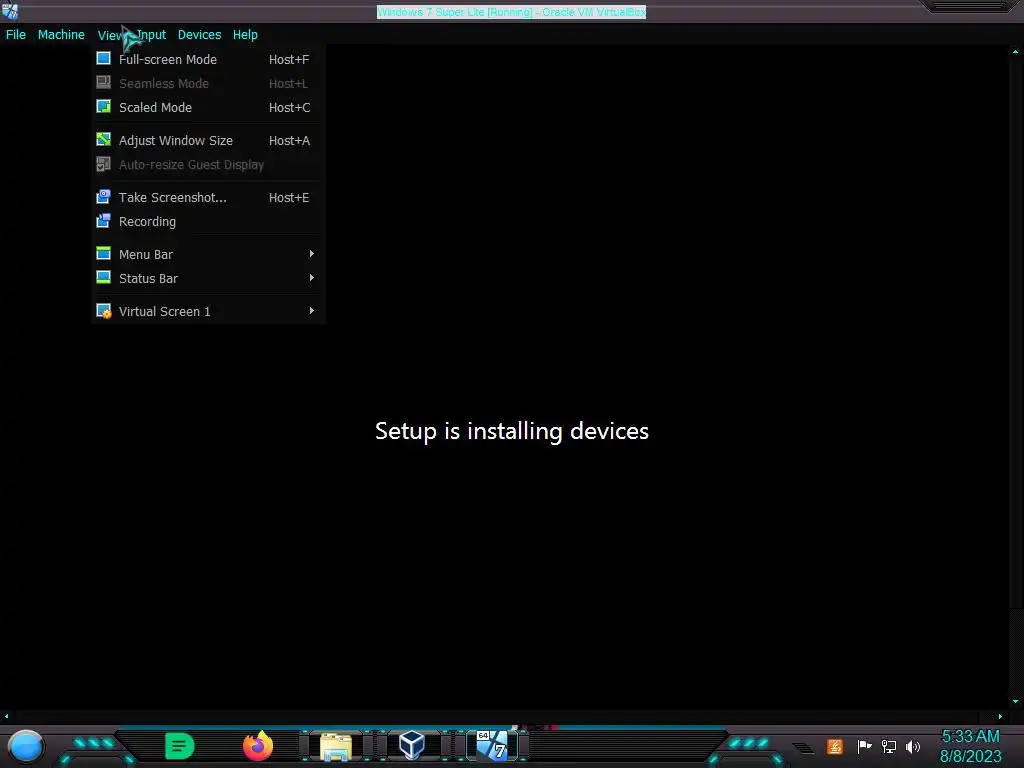The image size is (1024, 768).
Task: Open the Input menu
Action: pyautogui.click(x=152, y=35)
